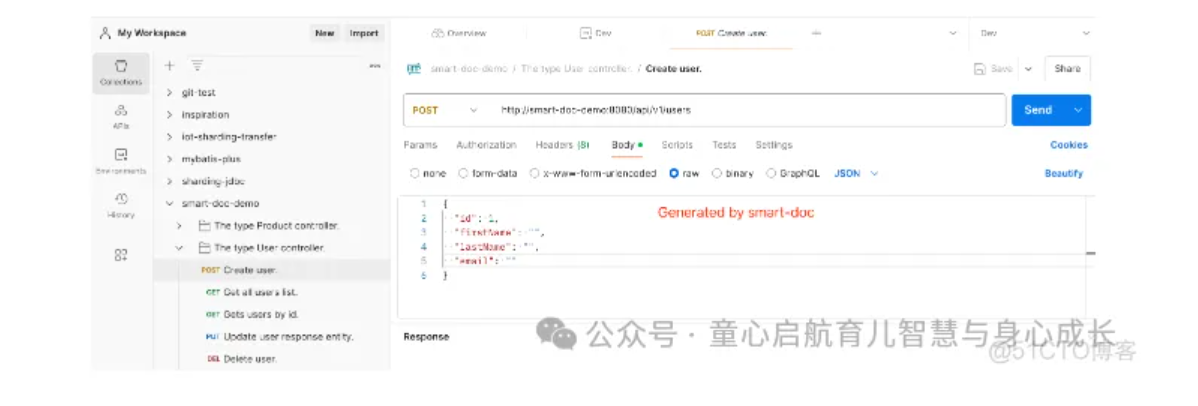Viewport: 1198px width, 406px height.
Task: Select the x-www-form-urlencoded radio
Action: [535, 174]
